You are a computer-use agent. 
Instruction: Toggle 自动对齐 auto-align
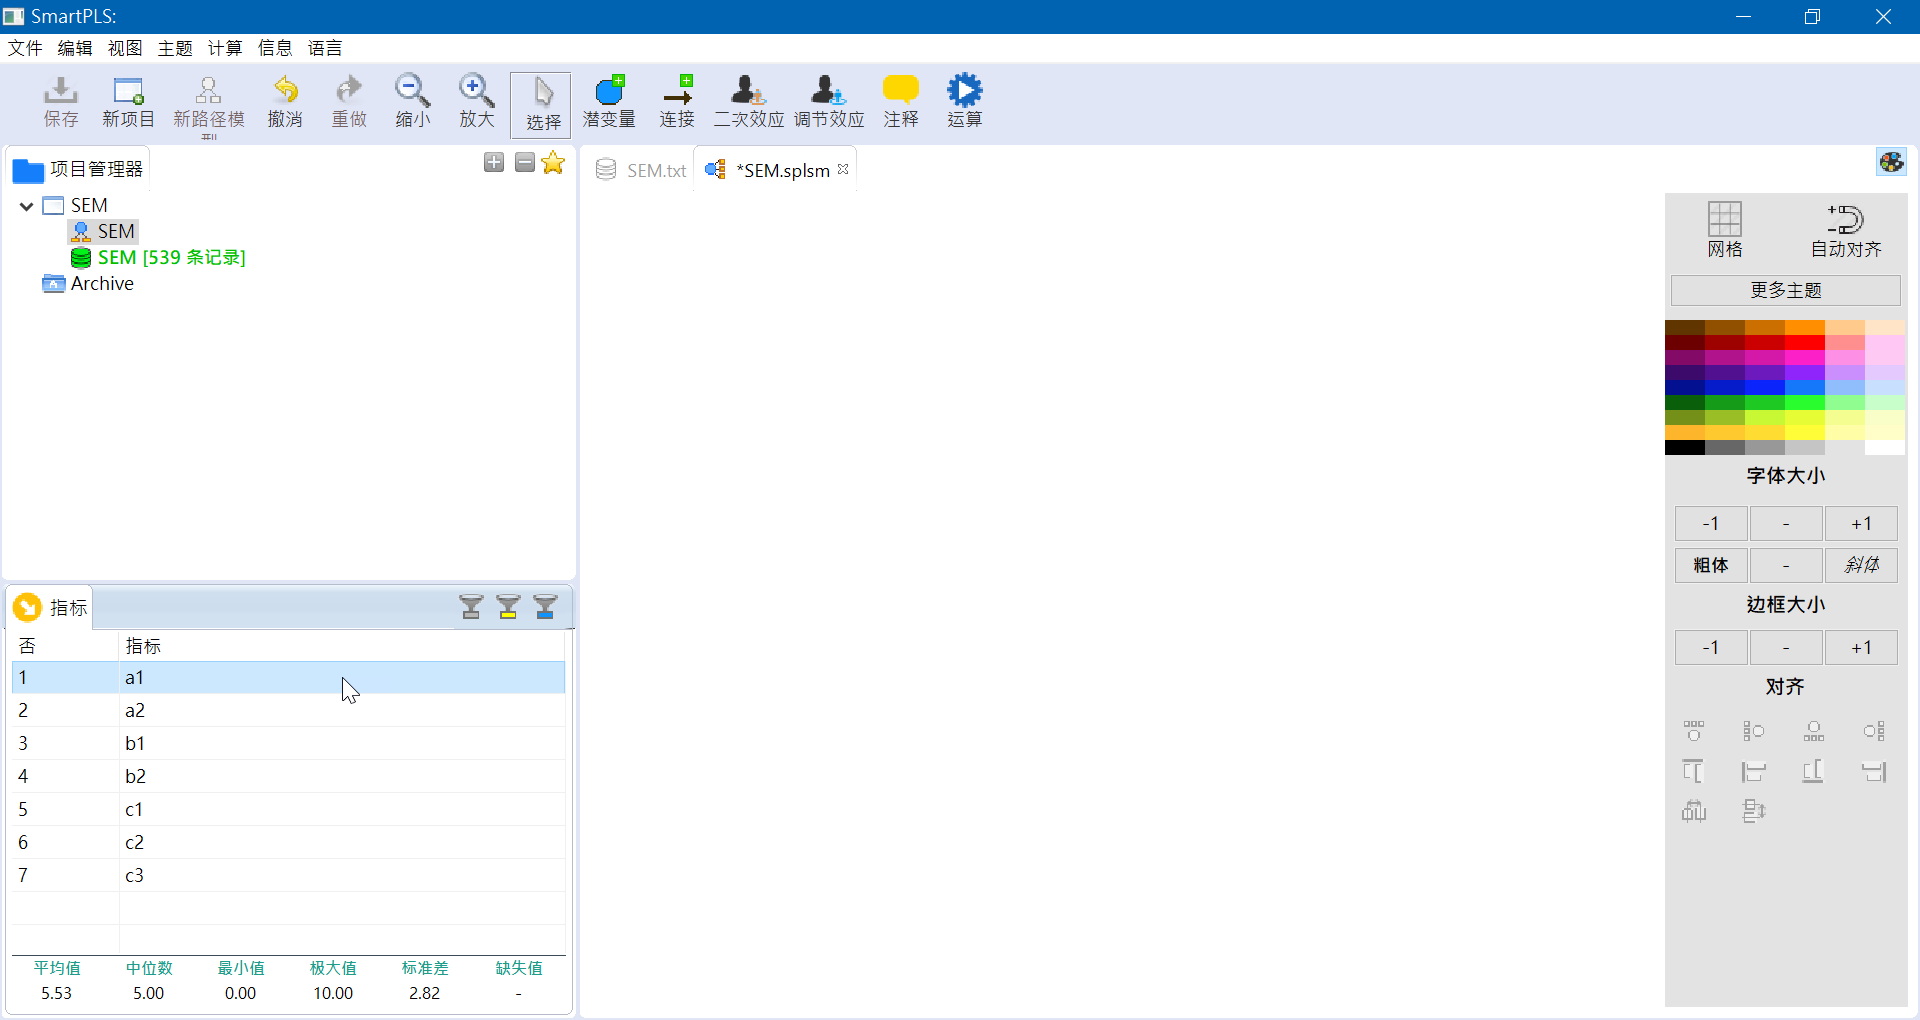tap(1846, 230)
